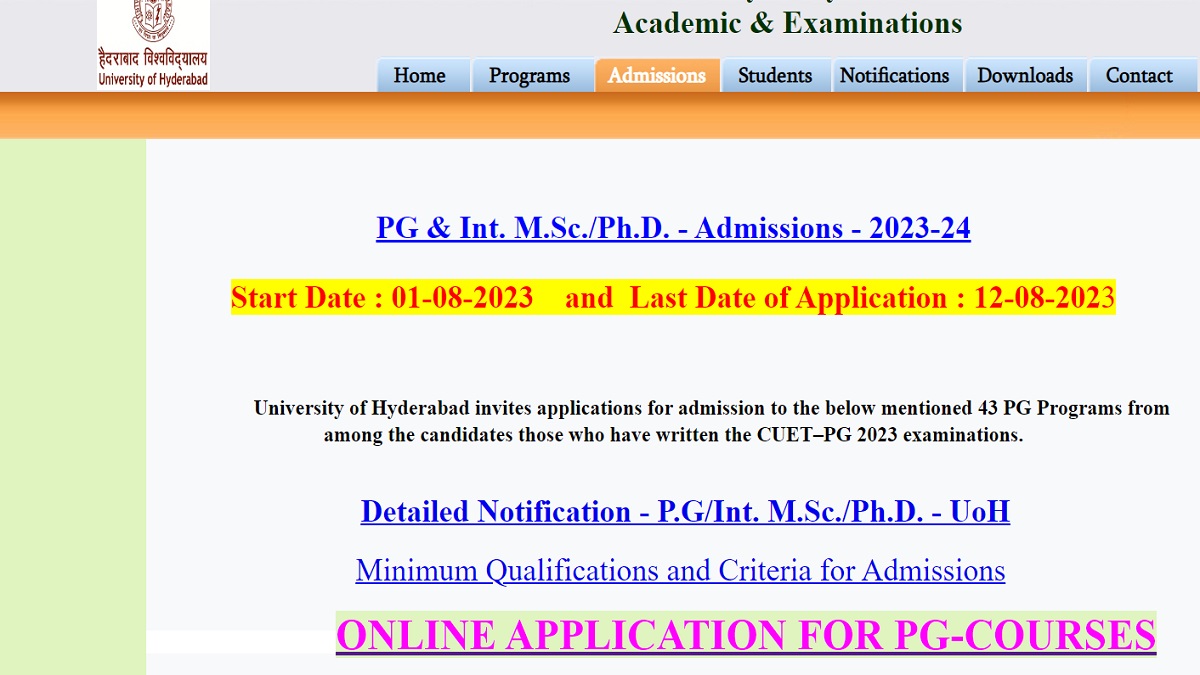Click the Academic & Examinations heading

coord(787,22)
